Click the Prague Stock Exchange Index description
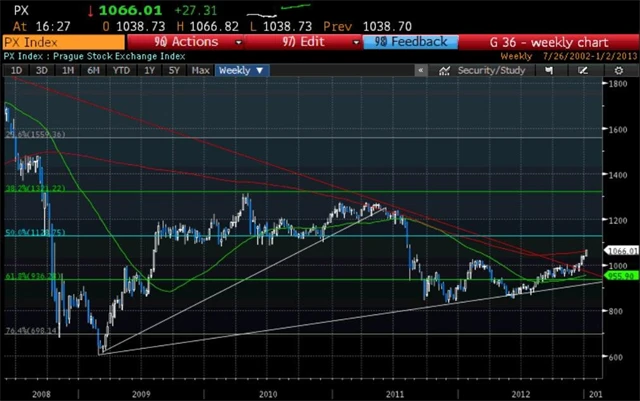 tap(119, 56)
